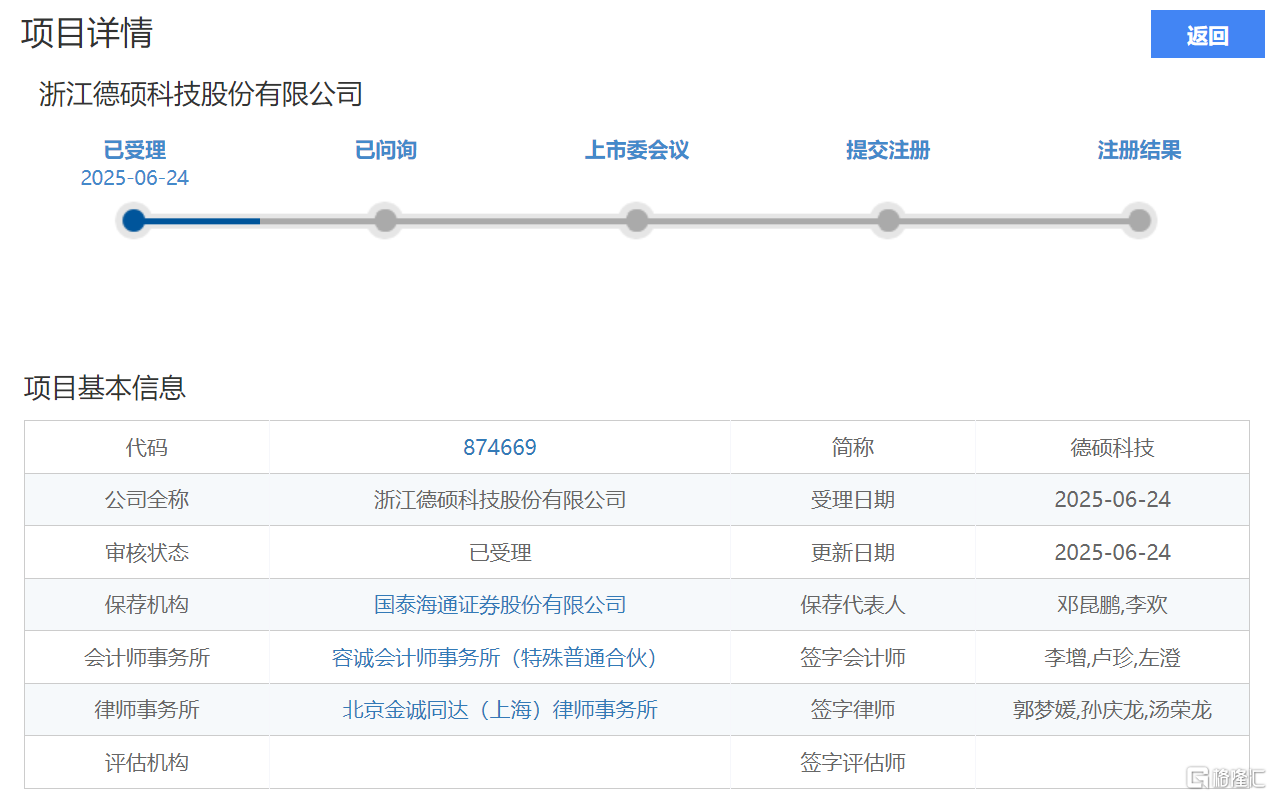Click the 签字评估师 label cell
Screen dimensions: 1273x797
click(853, 763)
